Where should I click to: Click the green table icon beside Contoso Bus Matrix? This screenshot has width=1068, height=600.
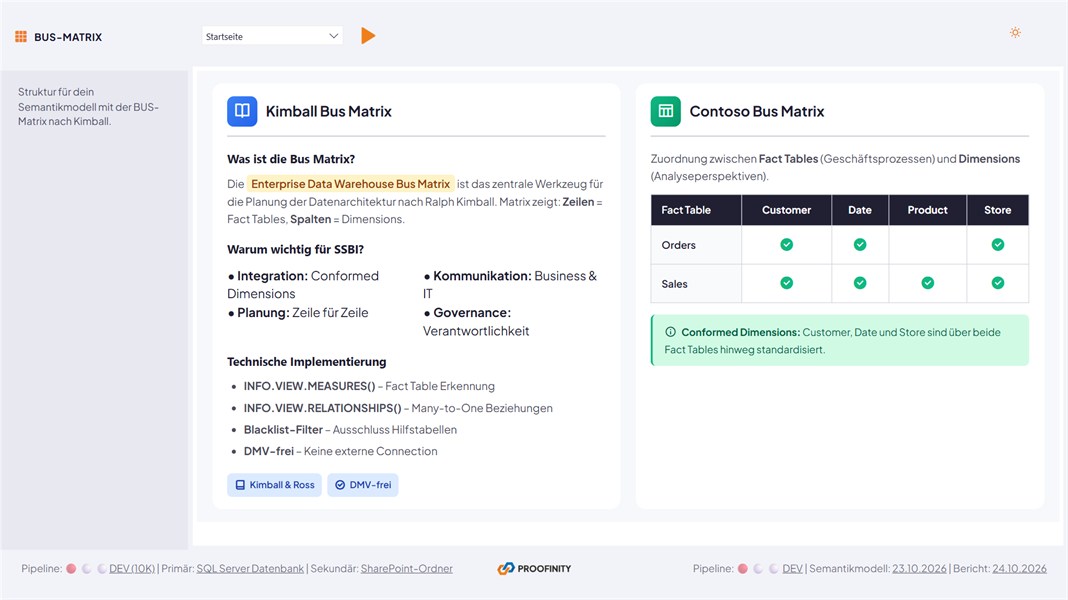(665, 111)
